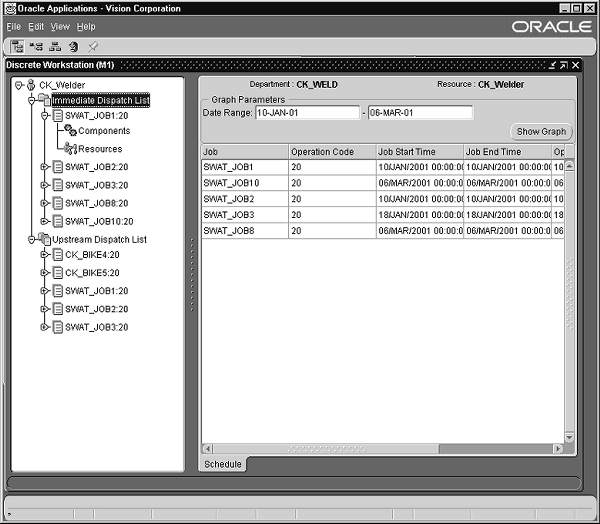Collapse the Immediate Dispatch List node

(32, 100)
